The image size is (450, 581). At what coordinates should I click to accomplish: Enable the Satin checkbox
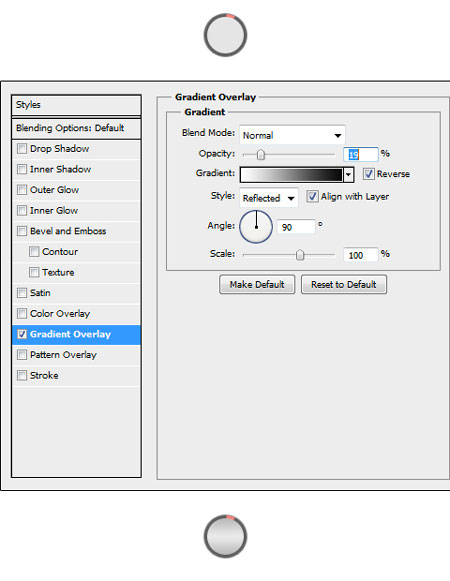22,293
